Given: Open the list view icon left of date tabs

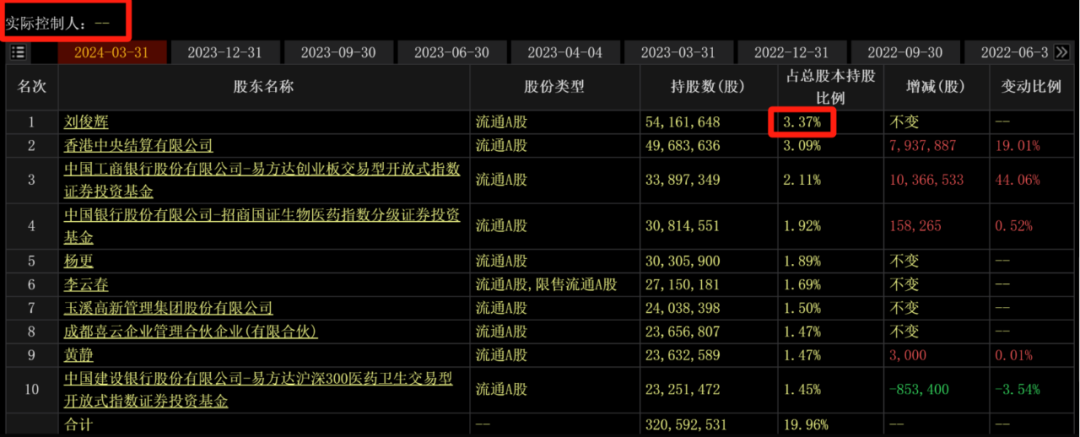Looking at the screenshot, I should tap(17, 52).
